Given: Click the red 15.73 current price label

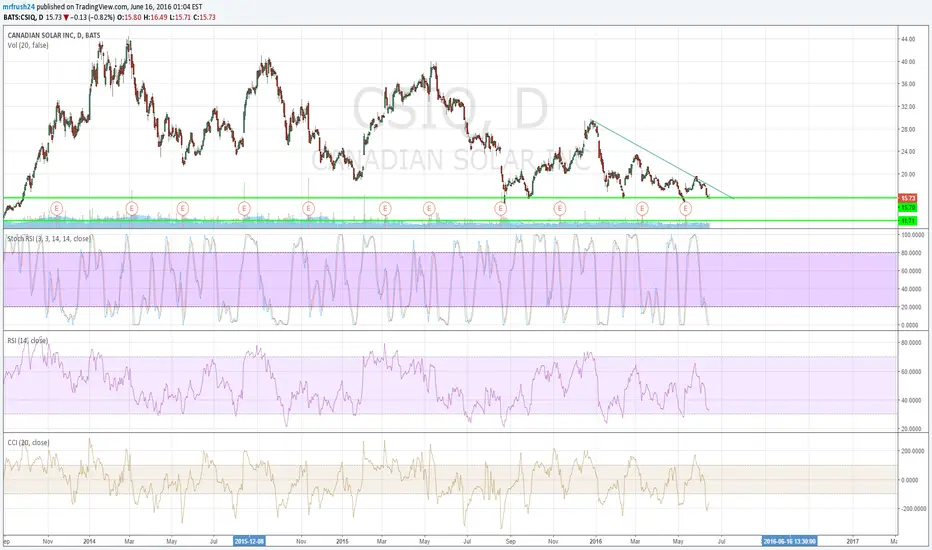Looking at the screenshot, I should point(908,198).
